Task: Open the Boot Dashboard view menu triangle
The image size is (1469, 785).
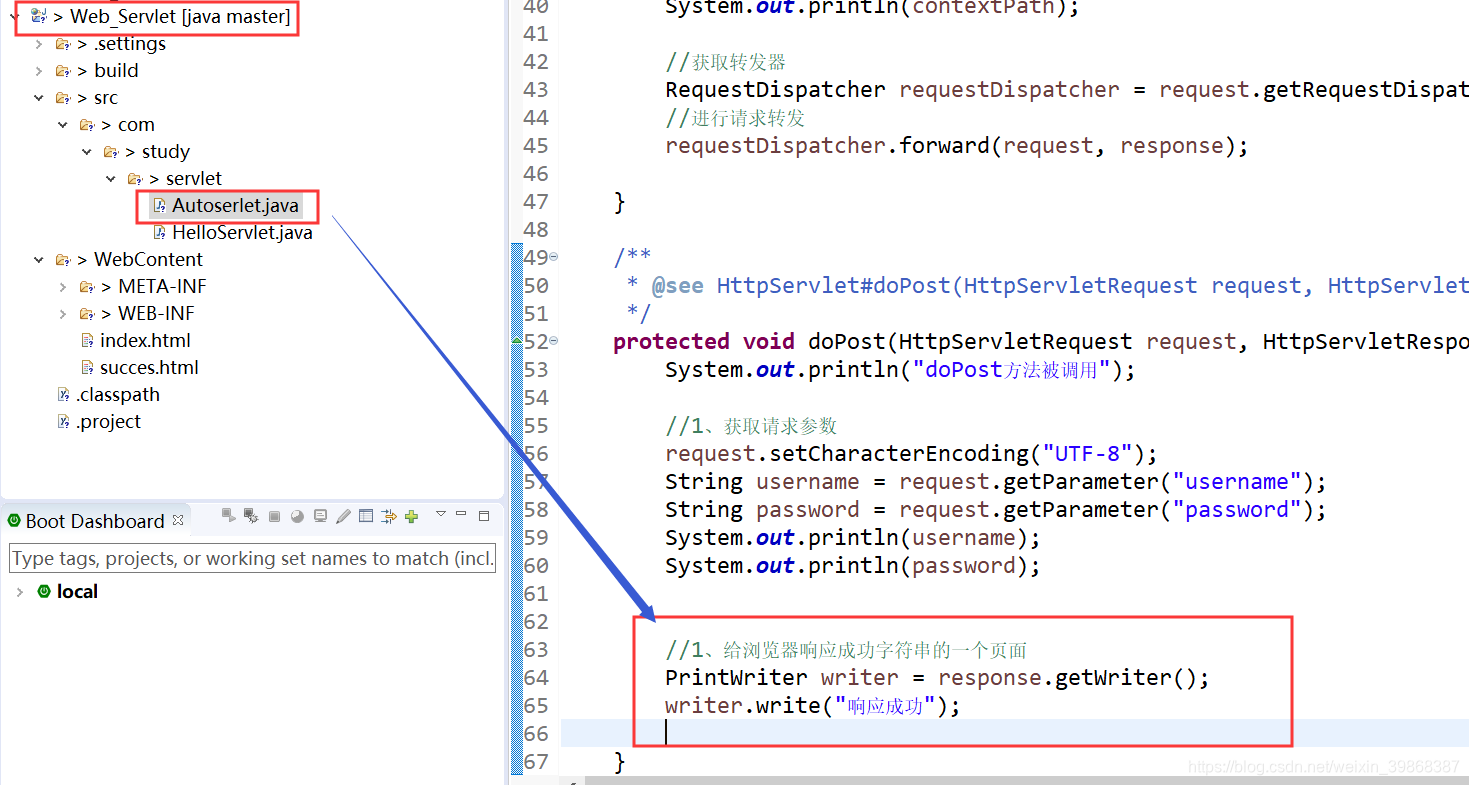Action: 440,515
